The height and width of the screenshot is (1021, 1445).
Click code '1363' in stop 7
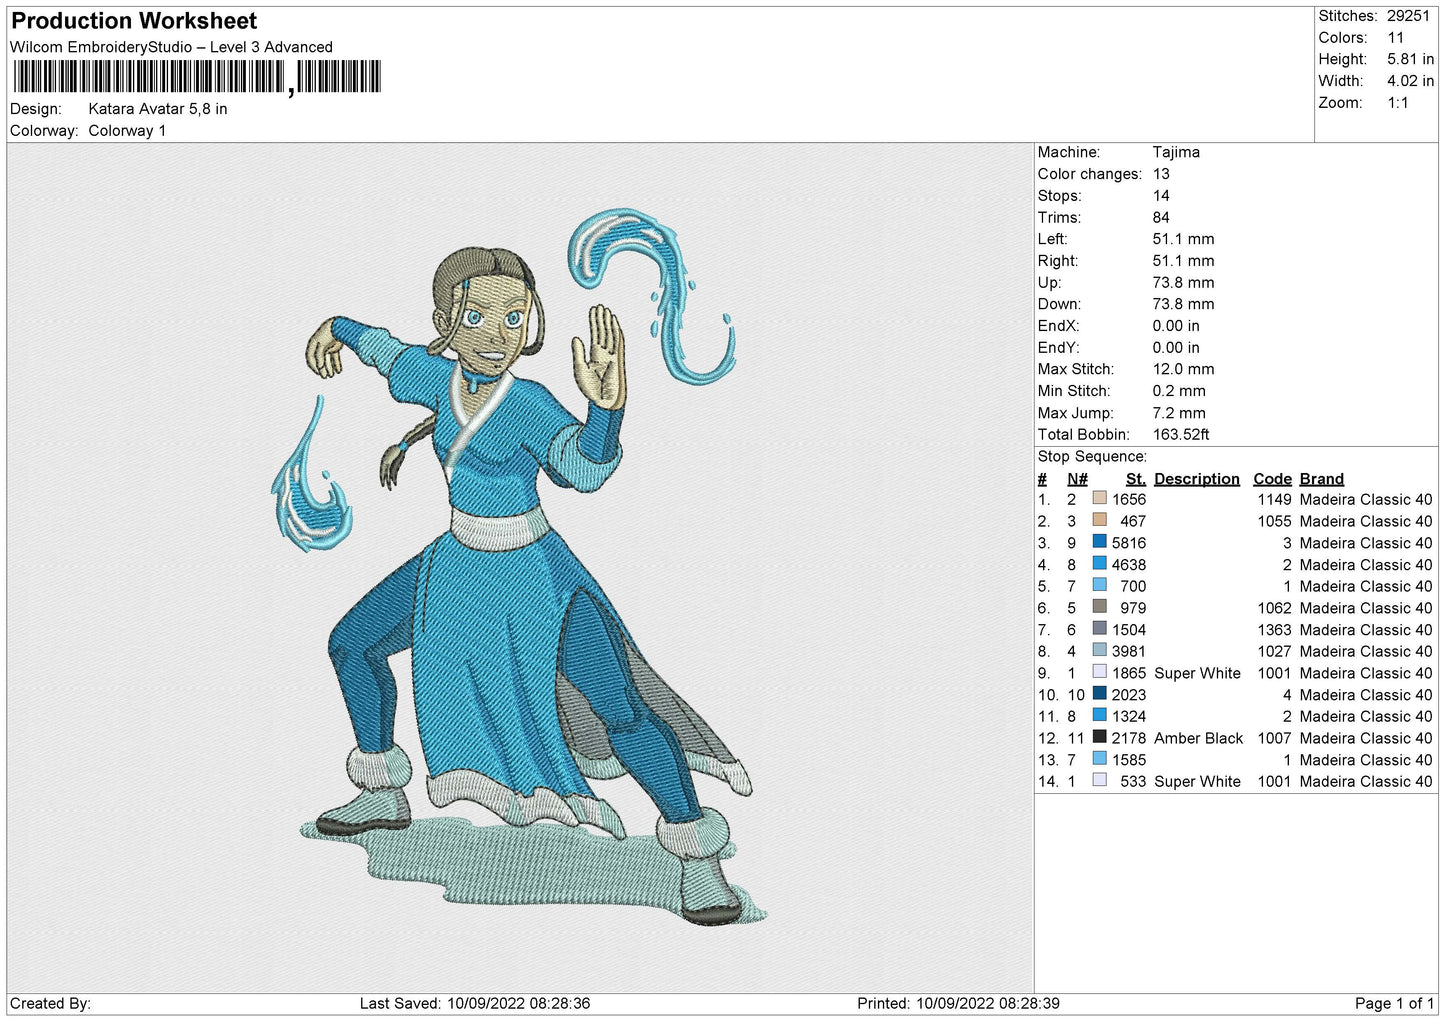click(1275, 630)
